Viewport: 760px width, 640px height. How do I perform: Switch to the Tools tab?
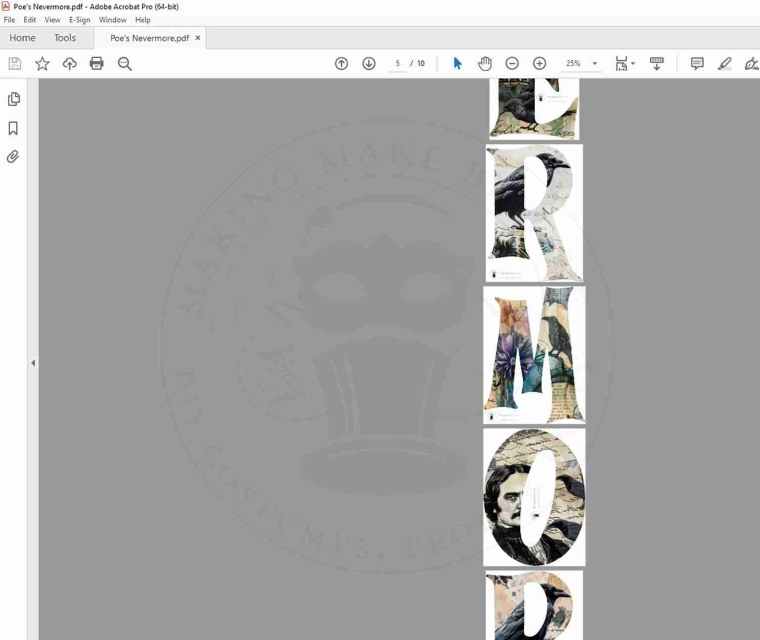[x=65, y=38]
